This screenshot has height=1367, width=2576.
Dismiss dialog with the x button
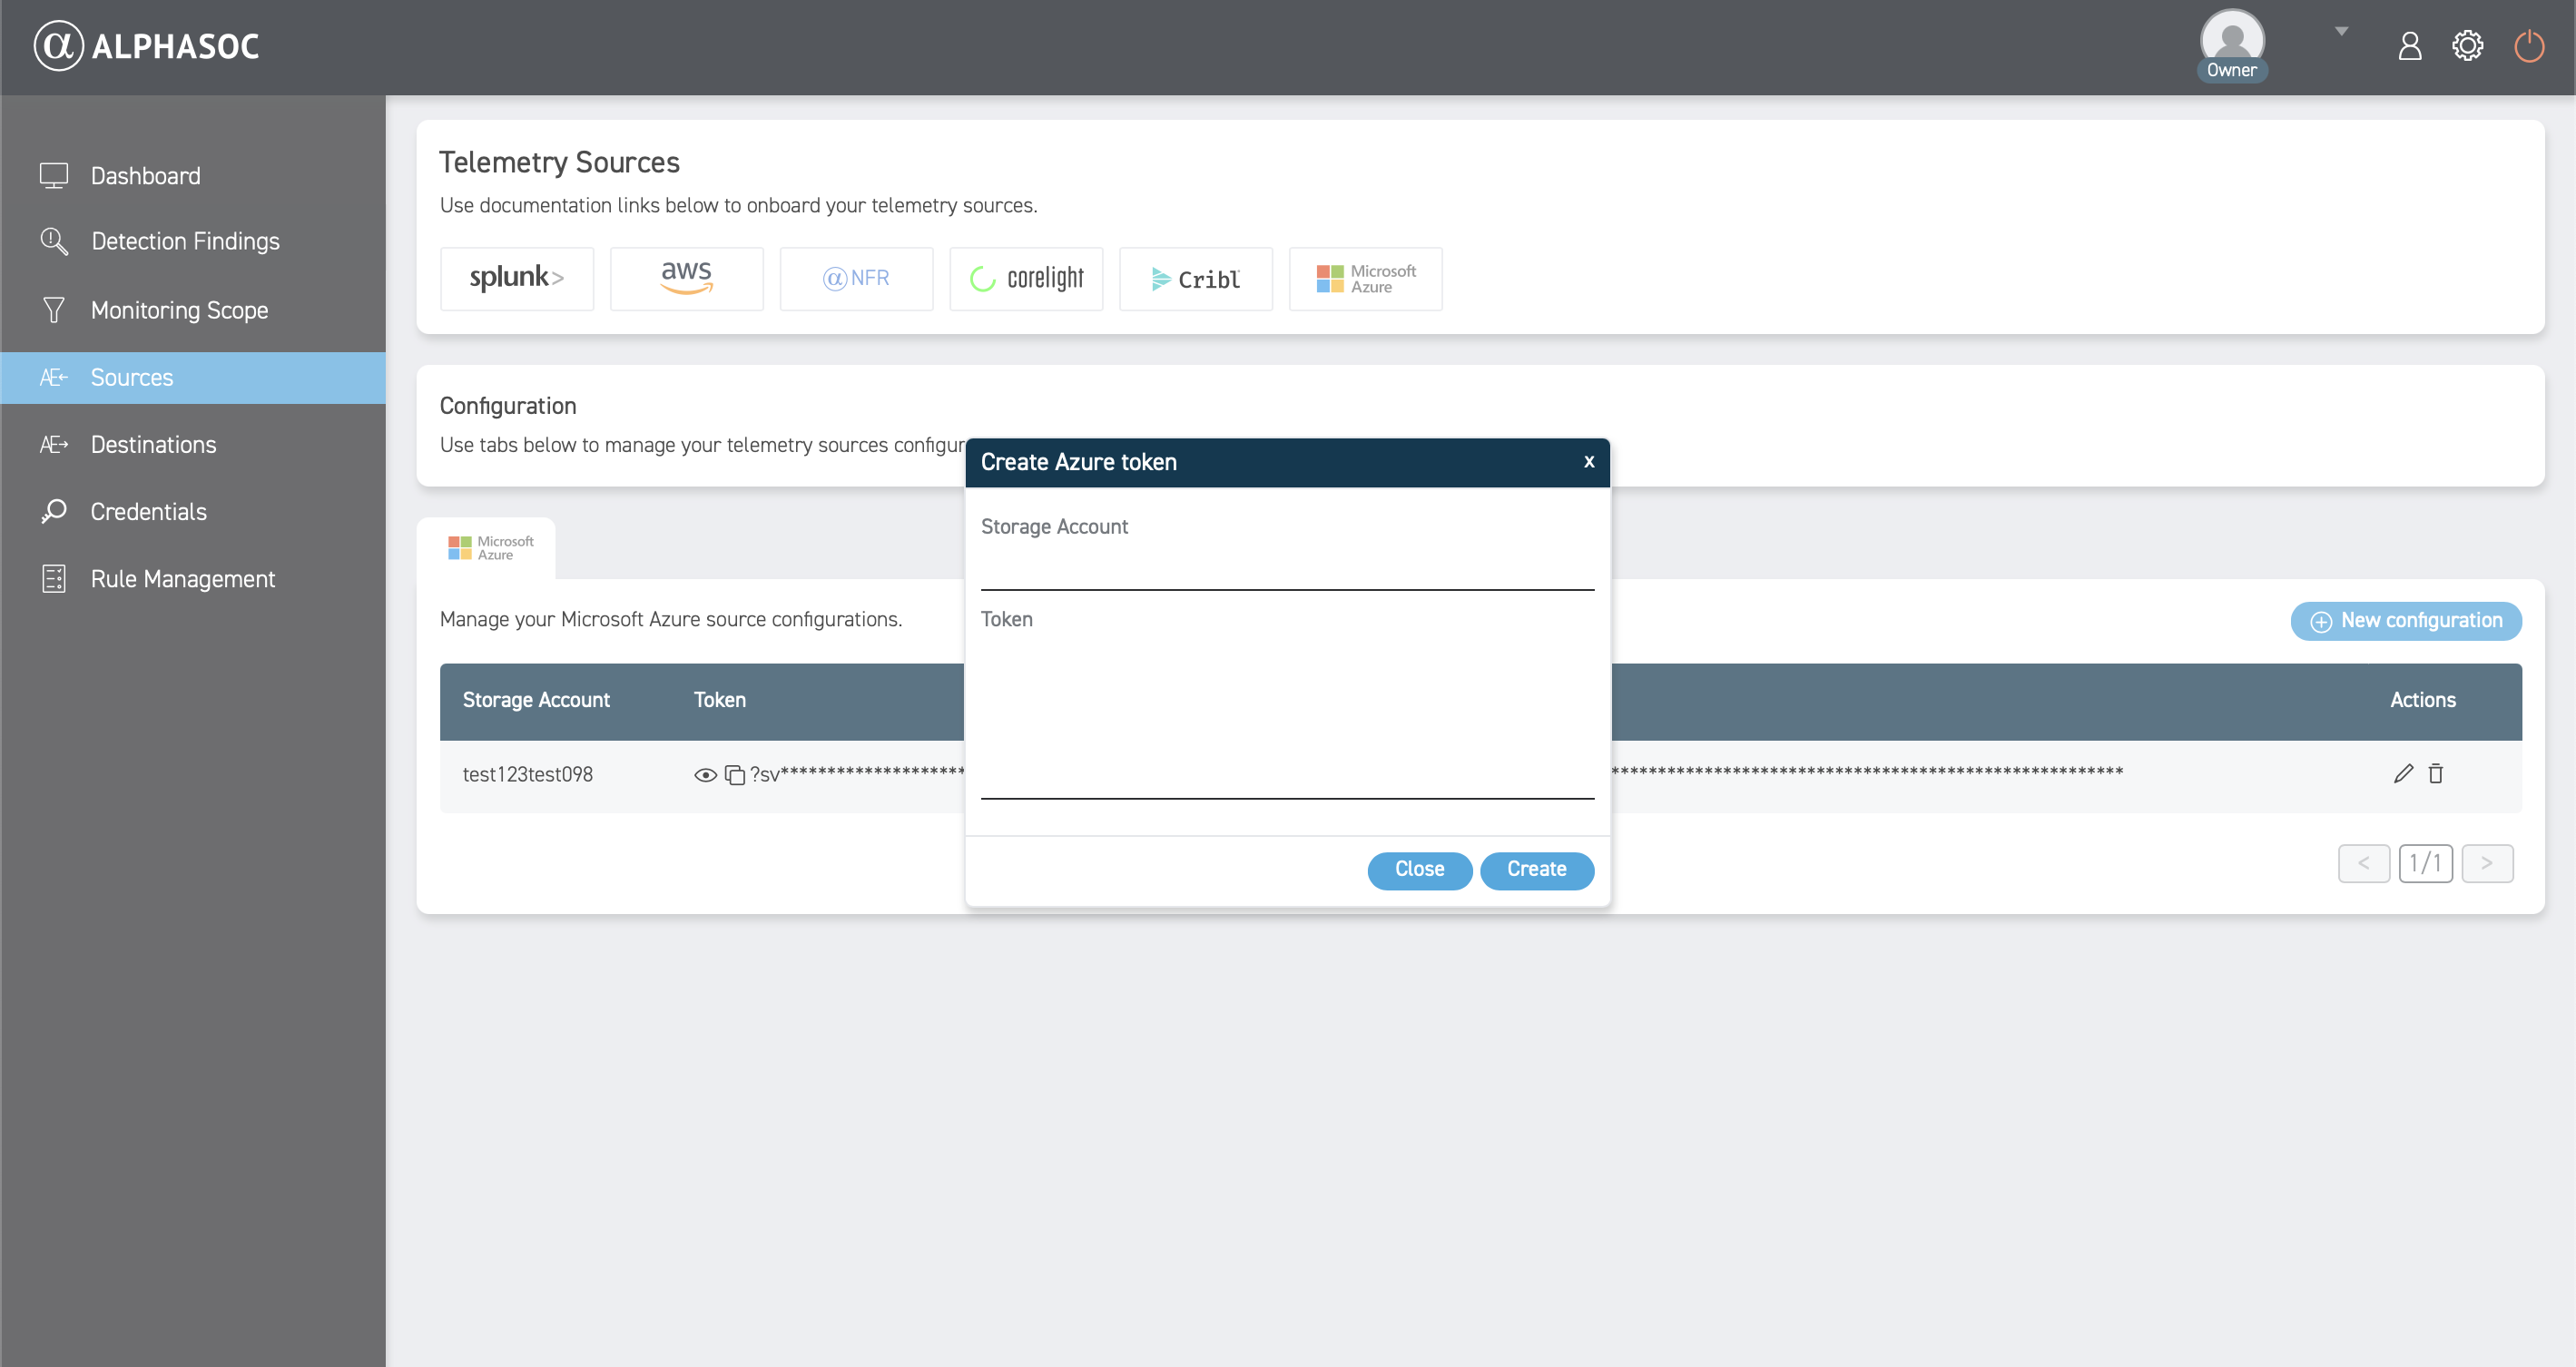click(1588, 462)
